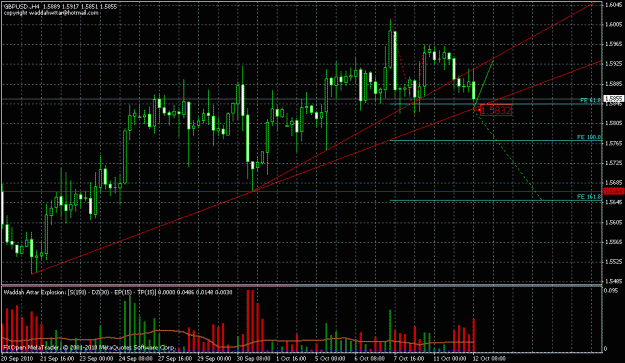
Task: Click the 1.5765 price scale value
Action: pos(613,143)
